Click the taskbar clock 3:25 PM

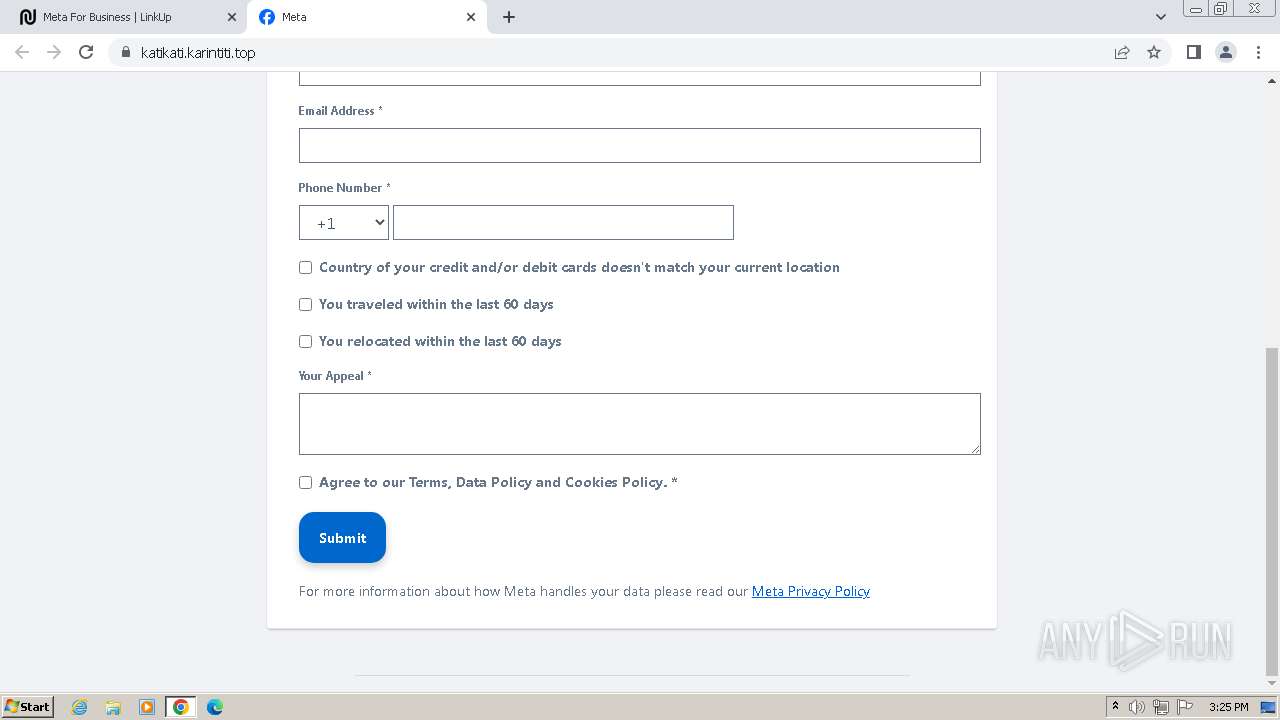tap(1228, 707)
